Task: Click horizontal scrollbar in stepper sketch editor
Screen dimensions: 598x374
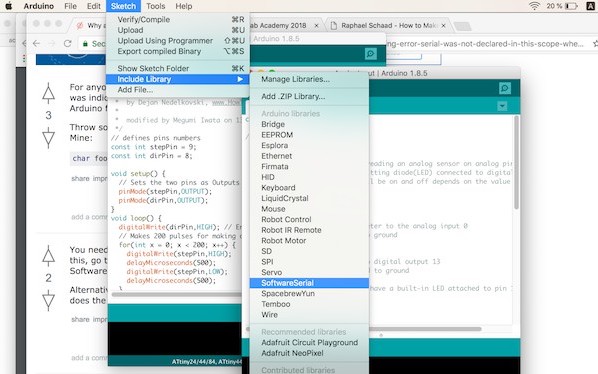Action: pyautogui.click(x=177, y=294)
